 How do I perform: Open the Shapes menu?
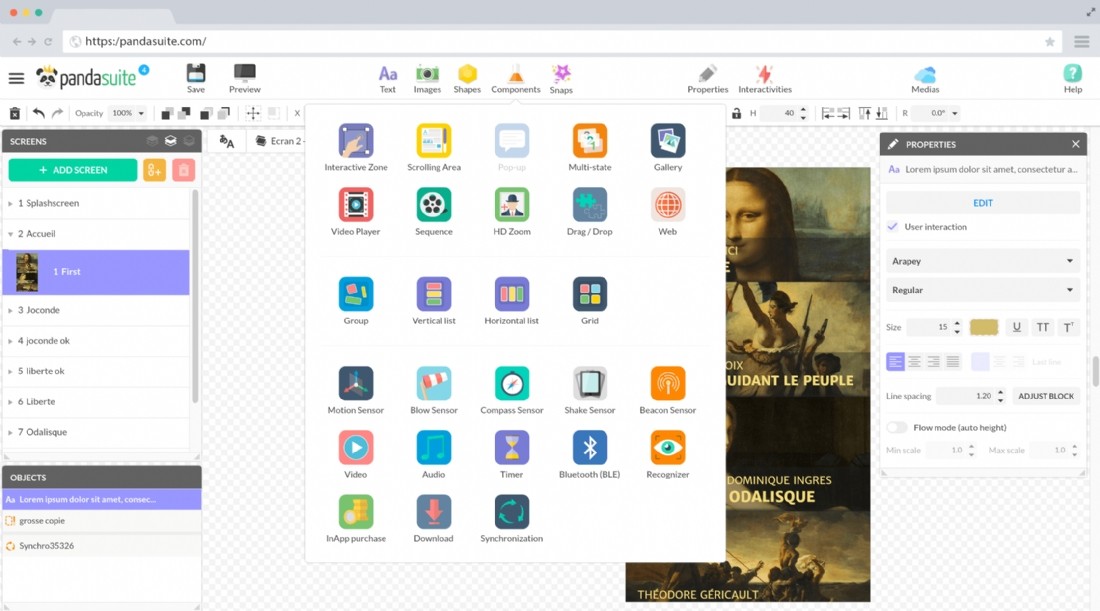467,79
